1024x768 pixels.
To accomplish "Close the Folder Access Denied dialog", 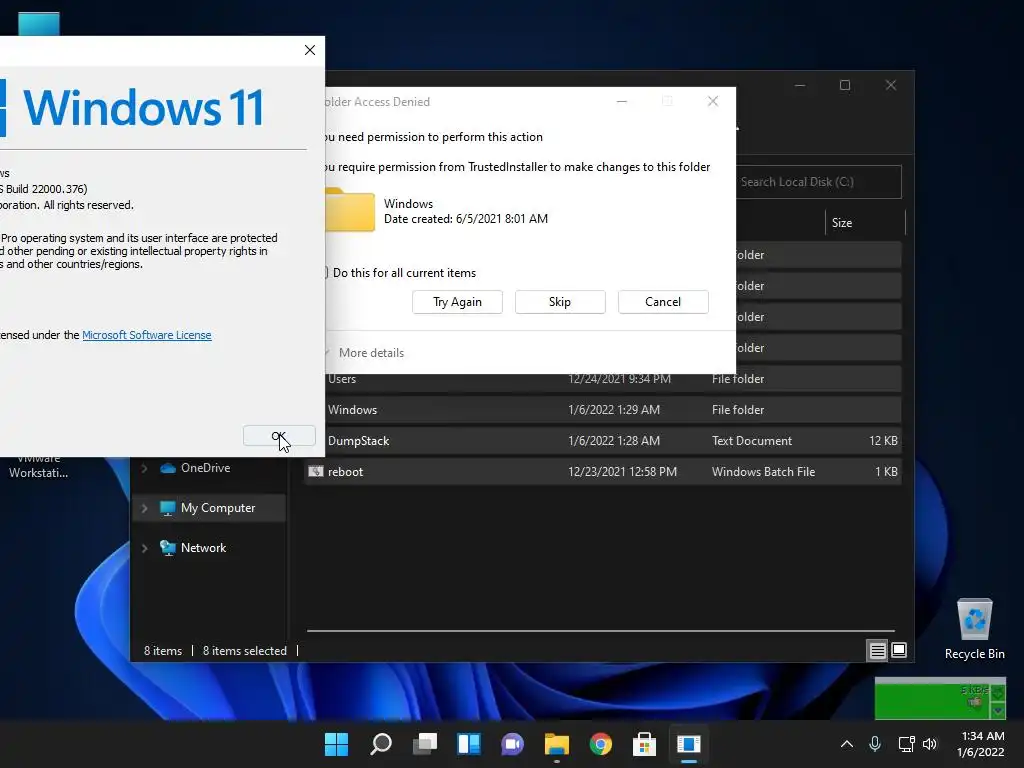I will [x=713, y=101].
